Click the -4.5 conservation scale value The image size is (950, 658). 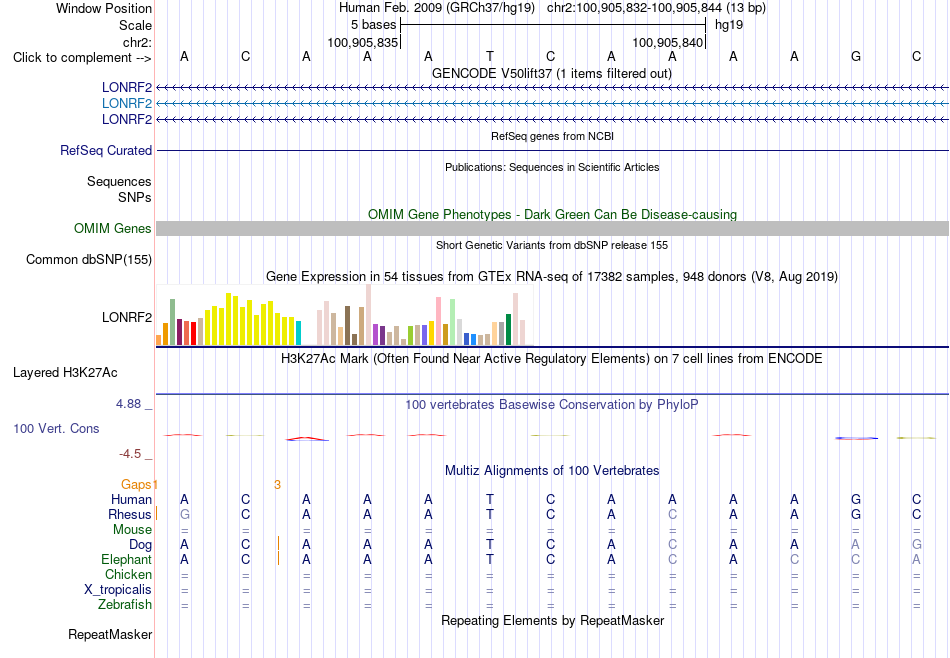[x=130, y=454]
